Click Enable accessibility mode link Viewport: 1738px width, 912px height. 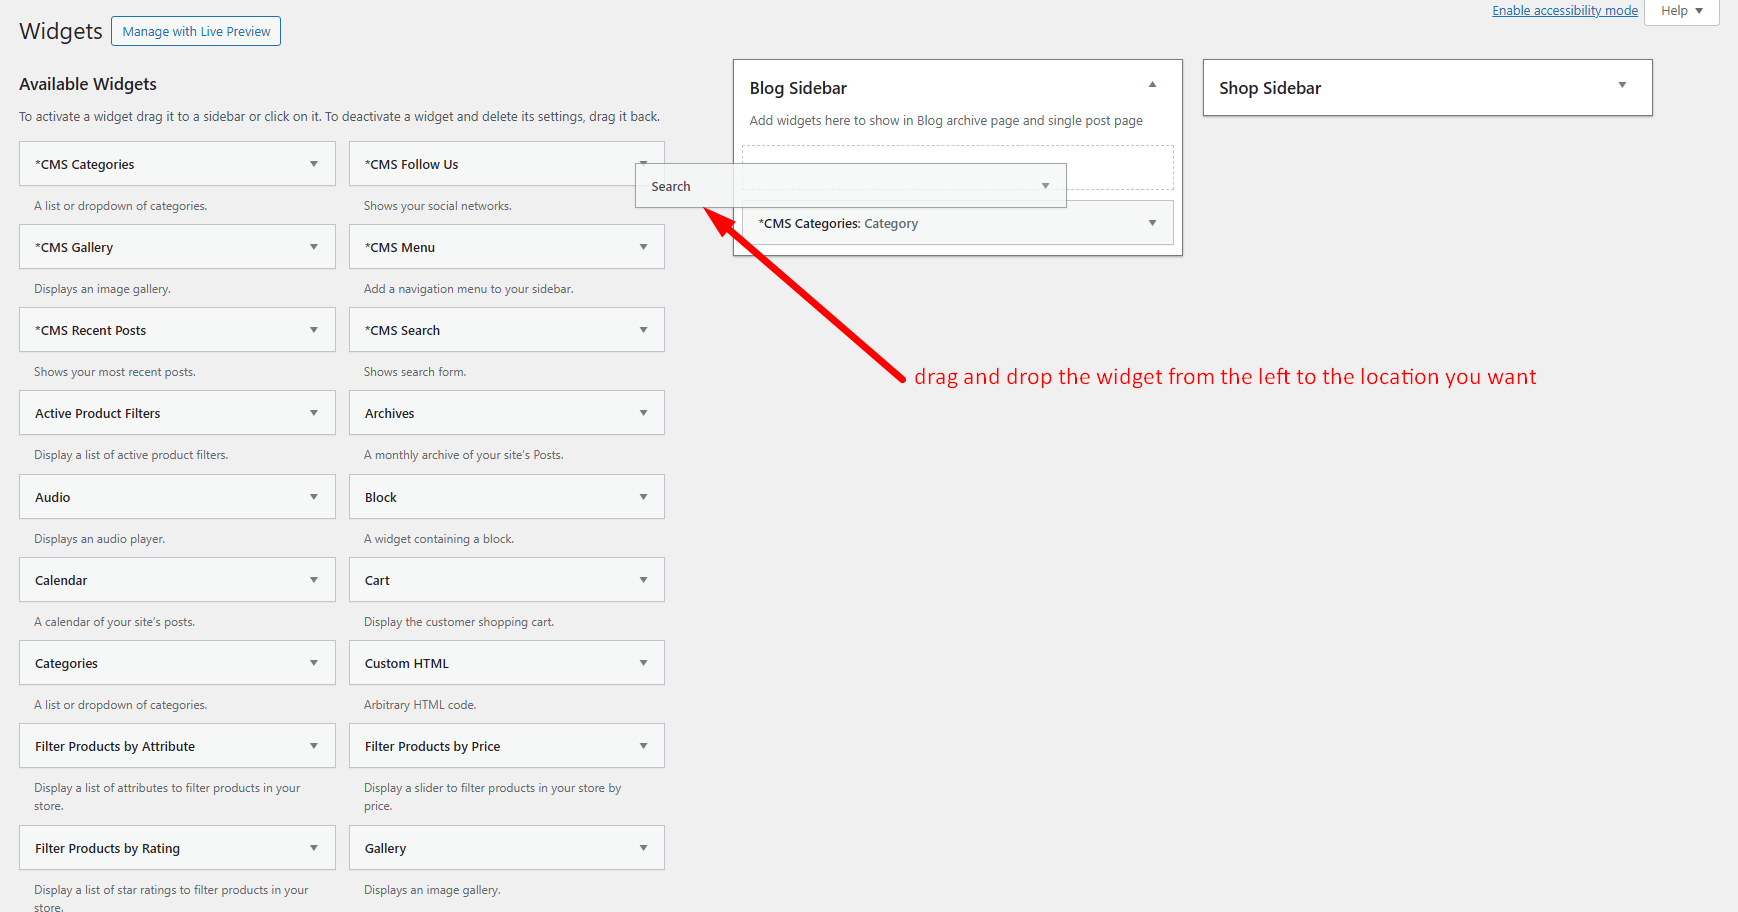click(1565, 11)
